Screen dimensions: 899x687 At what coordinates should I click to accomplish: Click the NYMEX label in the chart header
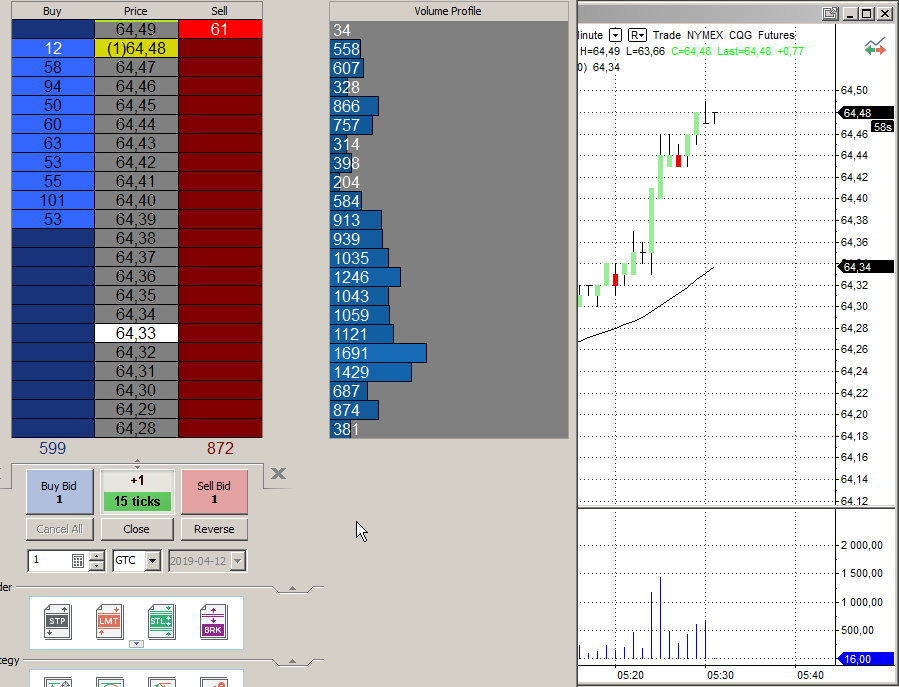[705, 35]
